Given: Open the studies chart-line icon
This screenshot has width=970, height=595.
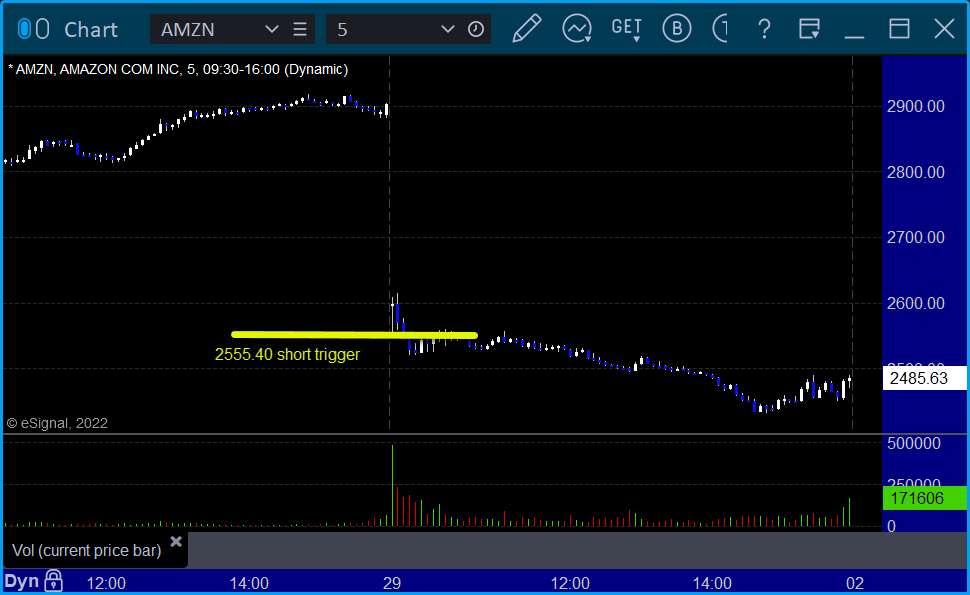Looking at the screenshot, I should pyautogui.click(x=577, y=28).
